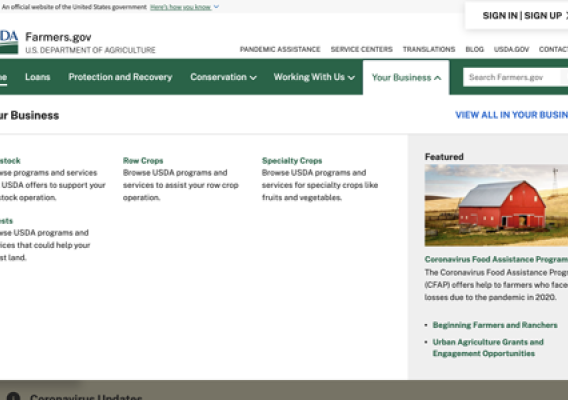Expand the Working With Us chevron

click(351, 78)
